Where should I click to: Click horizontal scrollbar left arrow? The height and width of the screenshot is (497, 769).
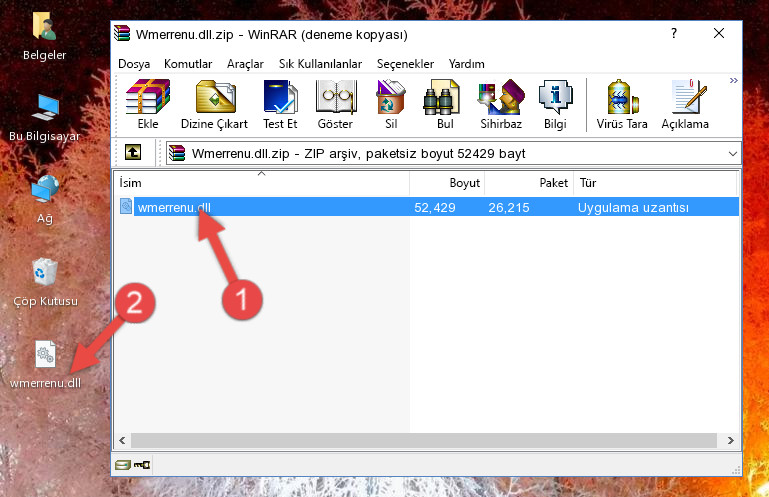pos(122,440)
